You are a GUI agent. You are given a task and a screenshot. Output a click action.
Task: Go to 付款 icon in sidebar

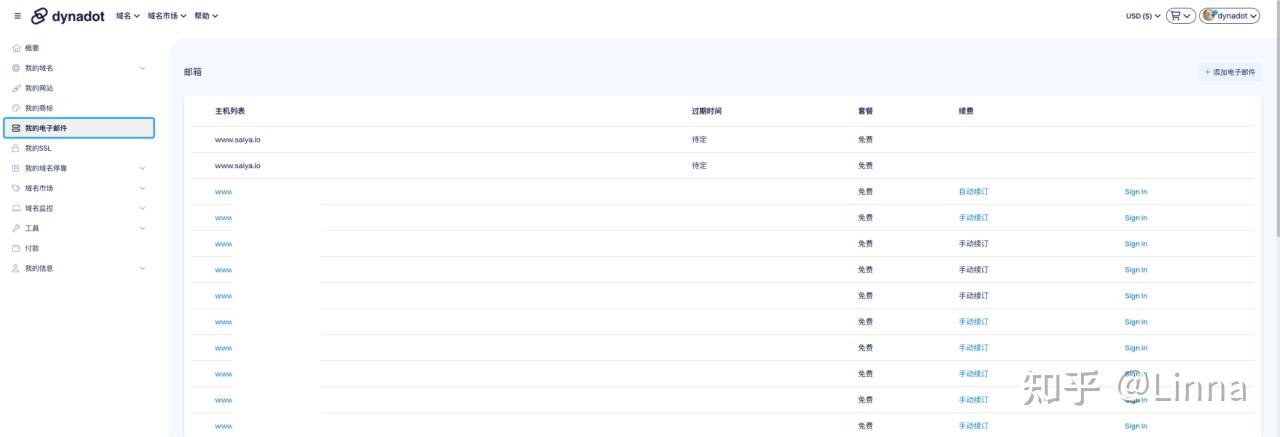point(16,248)
